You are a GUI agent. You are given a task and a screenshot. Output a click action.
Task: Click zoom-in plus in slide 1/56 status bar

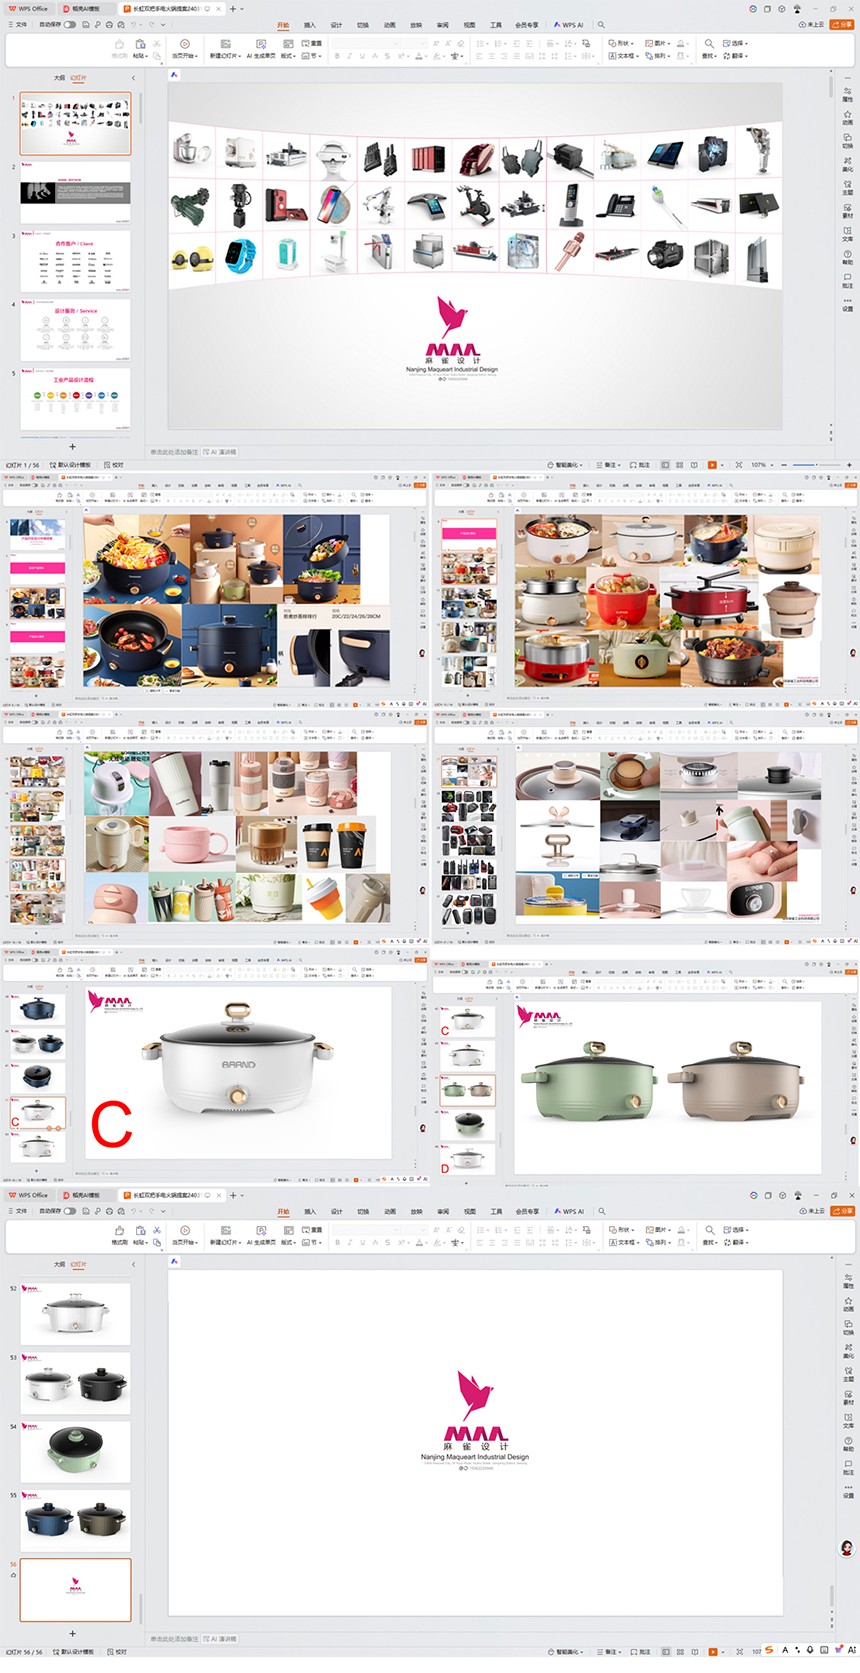point(850,465)
